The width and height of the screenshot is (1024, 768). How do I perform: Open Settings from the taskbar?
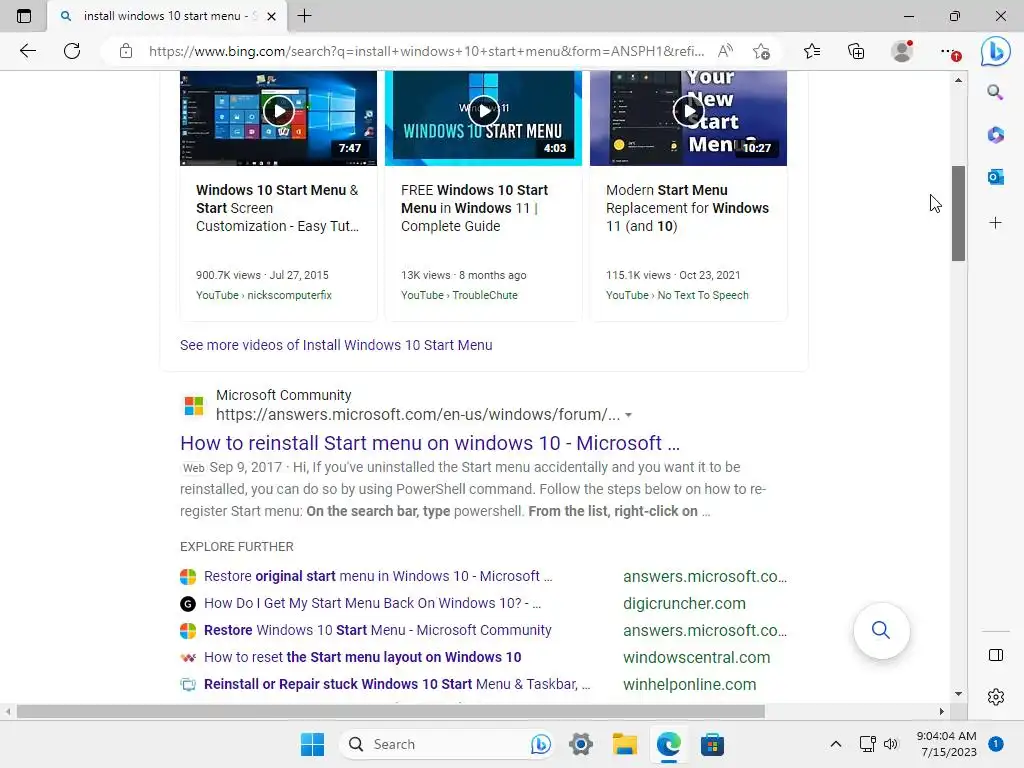[580, 744]
